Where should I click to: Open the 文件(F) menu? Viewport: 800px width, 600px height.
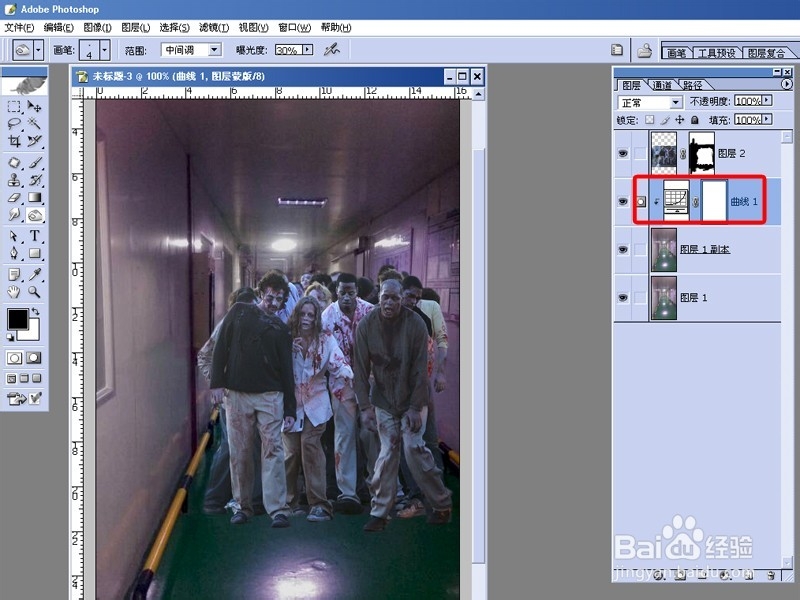click(x=19, y=28)
